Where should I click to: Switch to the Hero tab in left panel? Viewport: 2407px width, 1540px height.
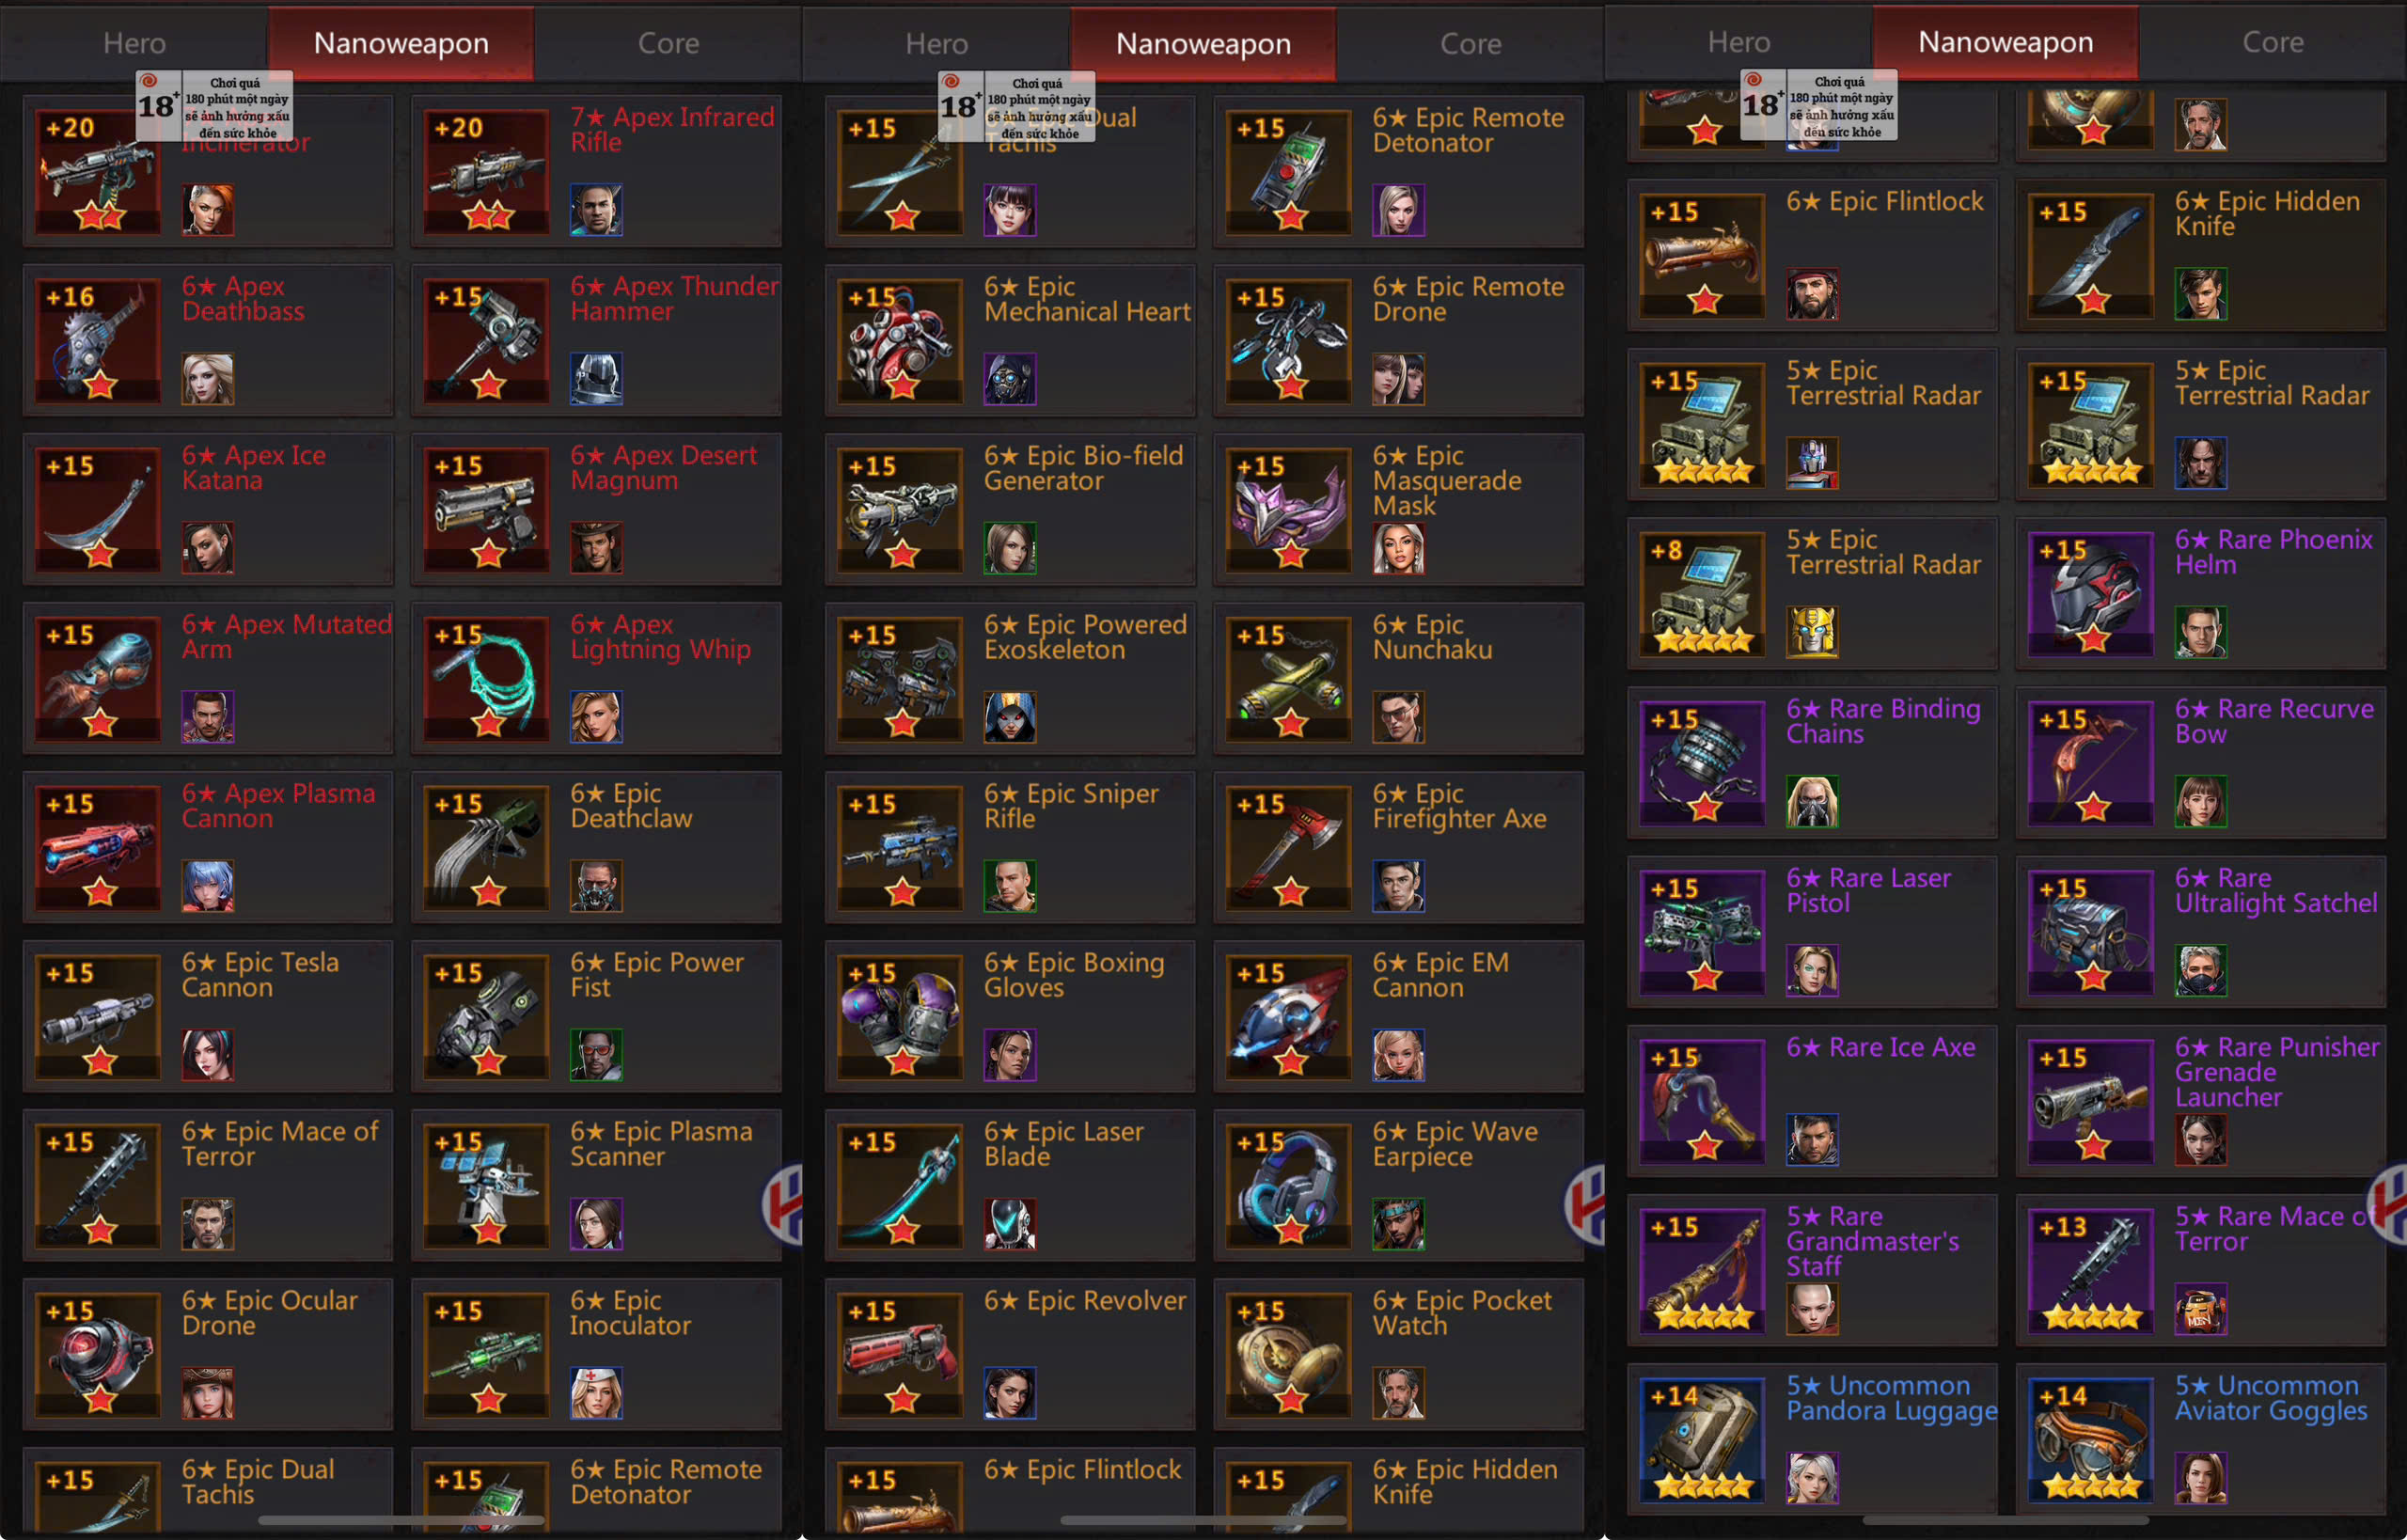pos(134,43)
